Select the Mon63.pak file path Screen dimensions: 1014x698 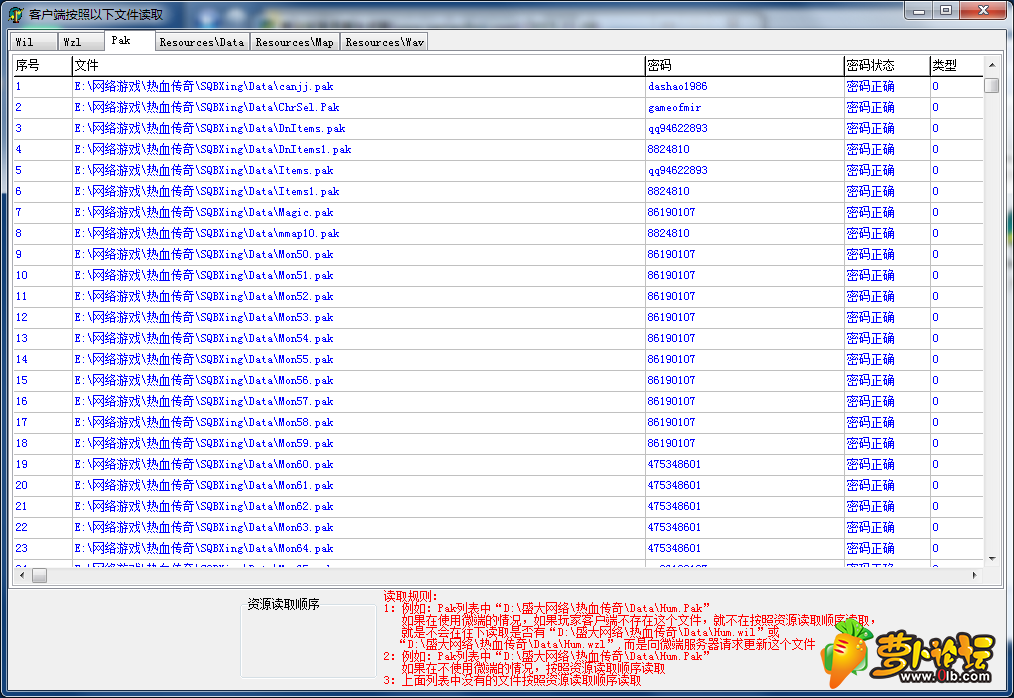(x=204, y=528)
